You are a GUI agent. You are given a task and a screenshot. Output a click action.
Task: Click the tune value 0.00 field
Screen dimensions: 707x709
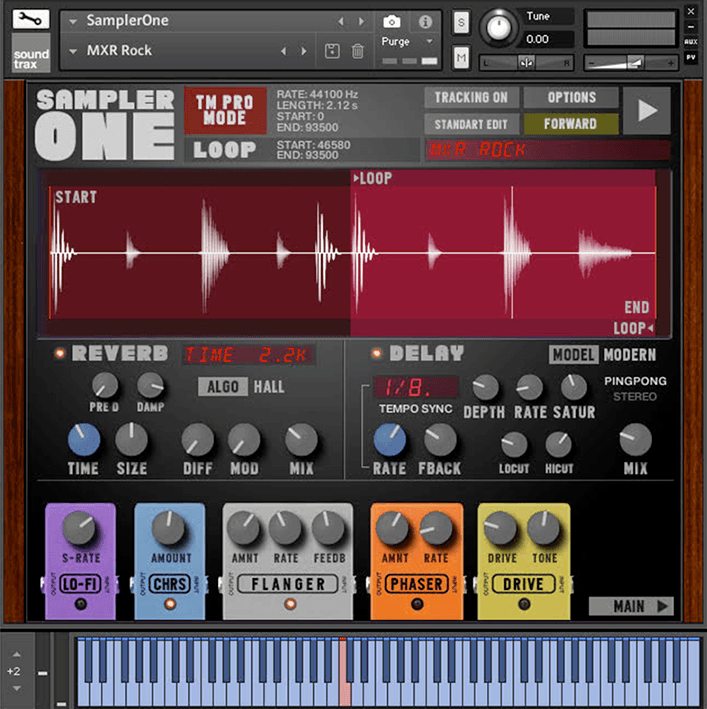[549, 39]
